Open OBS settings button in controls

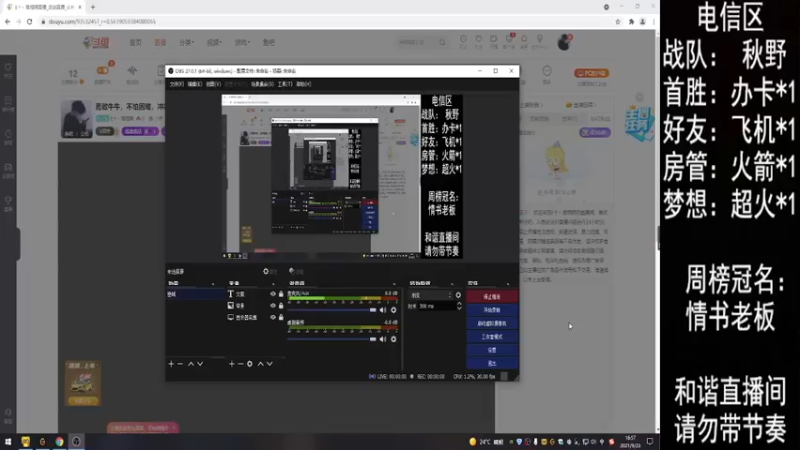pyautogui.click(x=492, y=350)
